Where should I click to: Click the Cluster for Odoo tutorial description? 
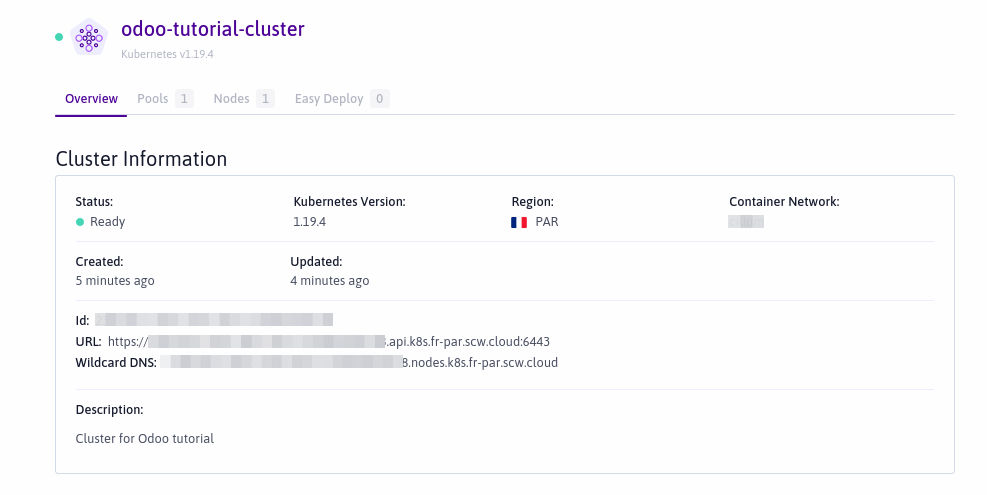(145, 438)
